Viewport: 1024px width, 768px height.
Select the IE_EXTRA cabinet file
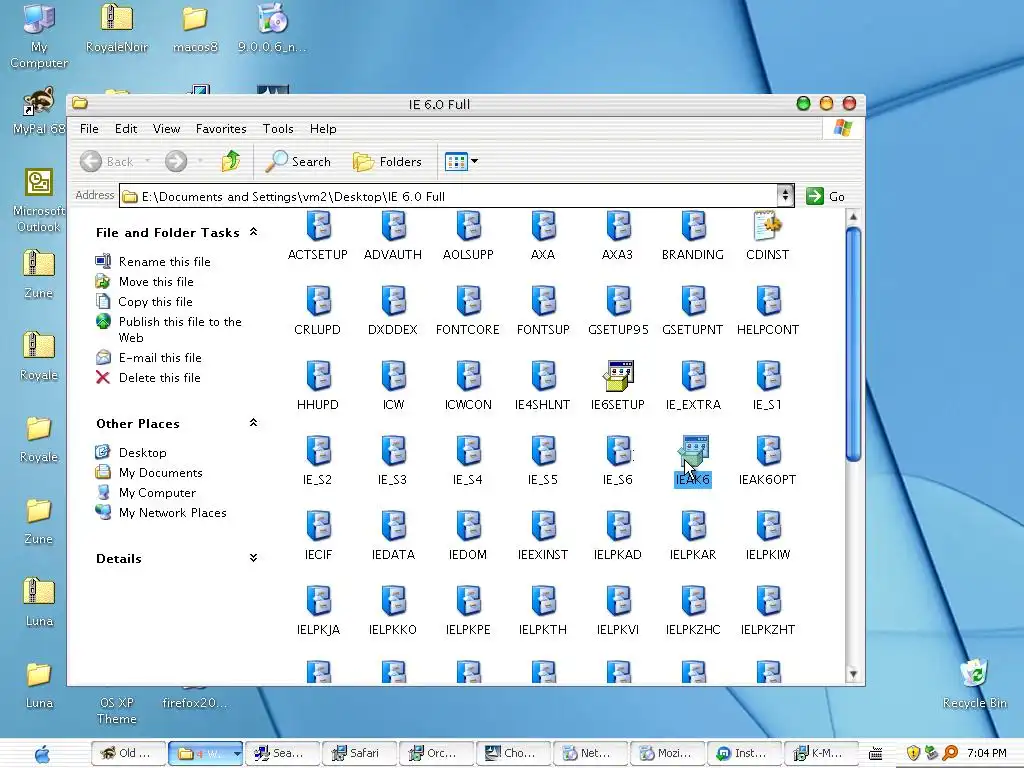tap(693, 386)
